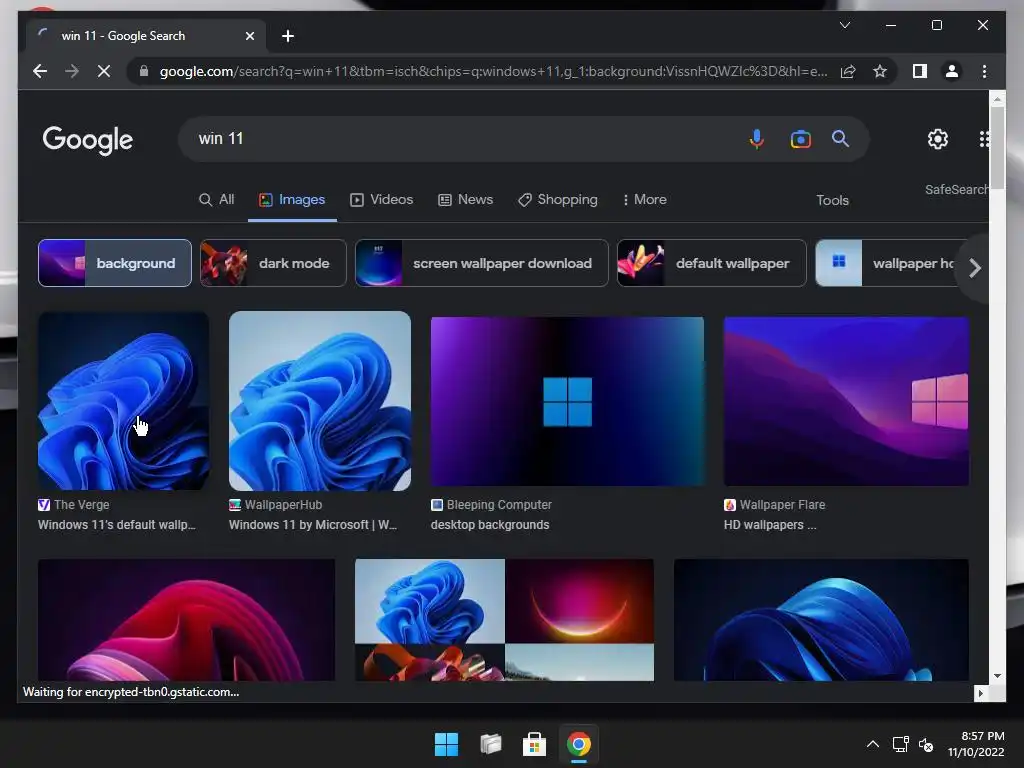Click the Wallpaper Flare source link
The height and width of the screenshot is (768, 1024).
775,505
